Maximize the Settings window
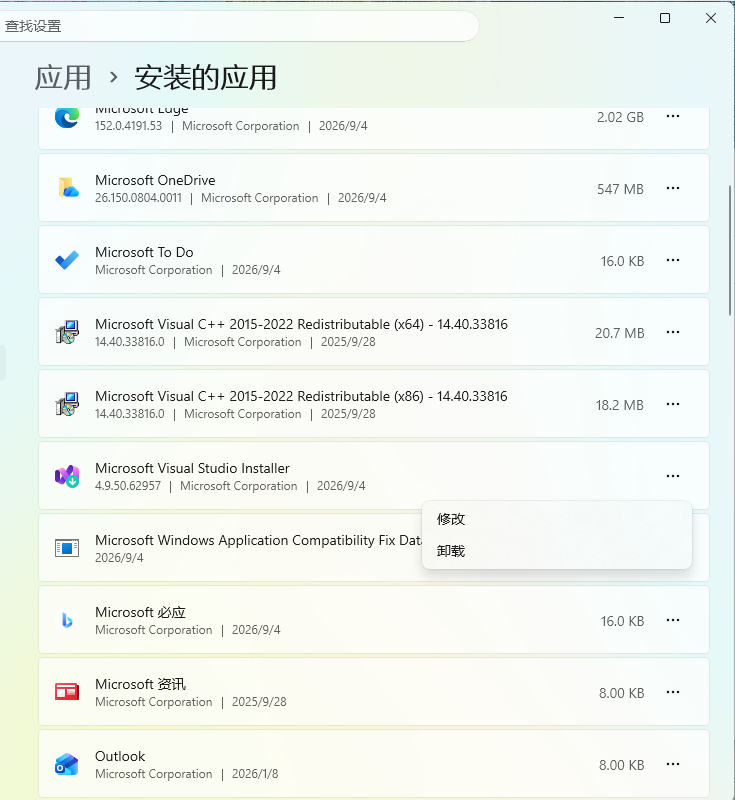 665,18
